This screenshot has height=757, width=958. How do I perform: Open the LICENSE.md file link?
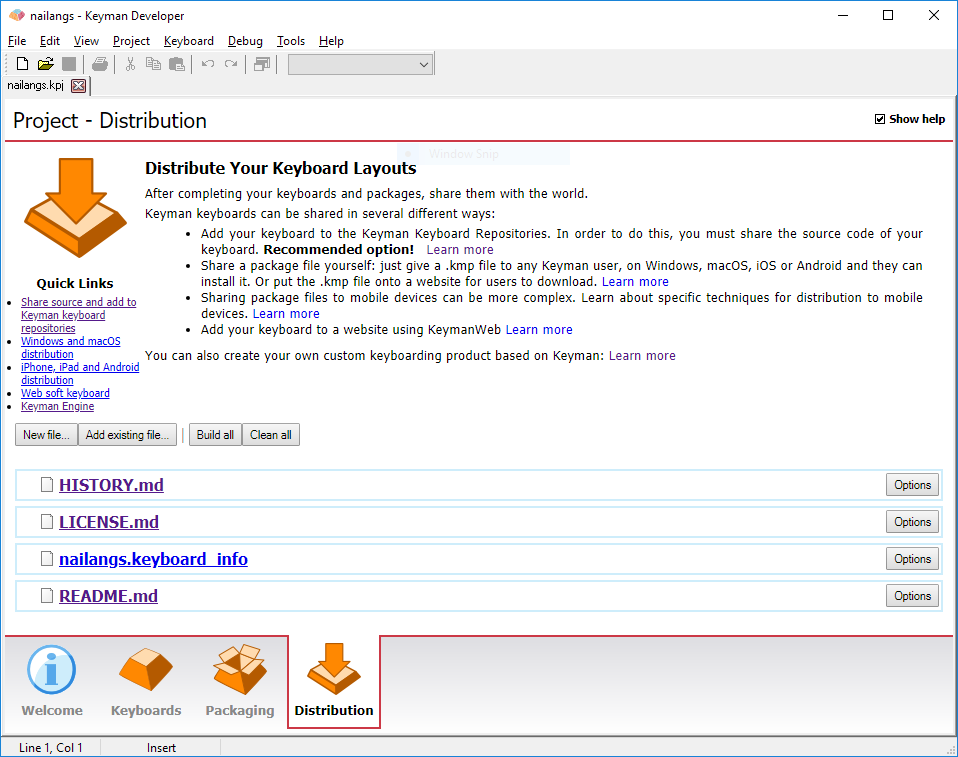(x=109, y=522)
